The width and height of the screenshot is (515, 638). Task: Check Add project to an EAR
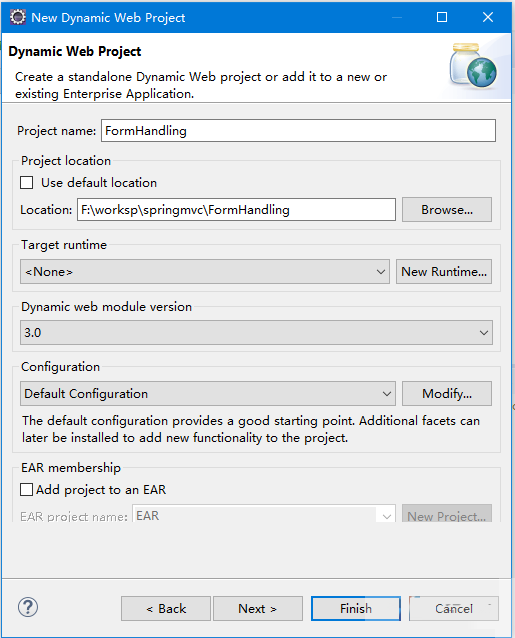click(27, 489)
